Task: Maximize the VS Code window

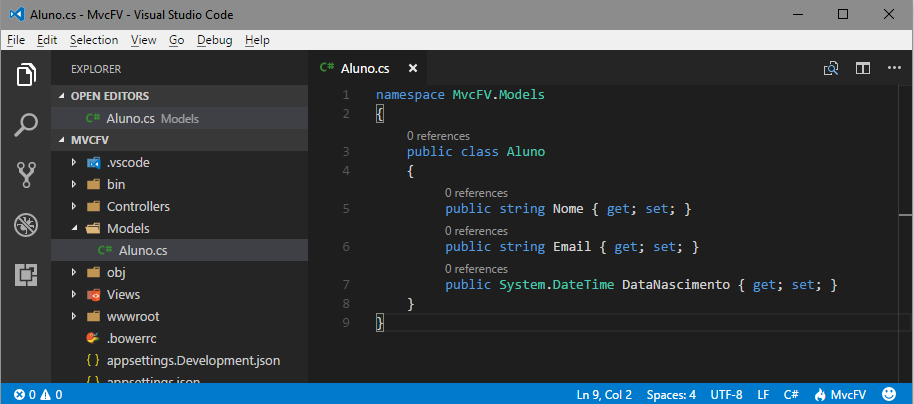Action: [843, 15]
